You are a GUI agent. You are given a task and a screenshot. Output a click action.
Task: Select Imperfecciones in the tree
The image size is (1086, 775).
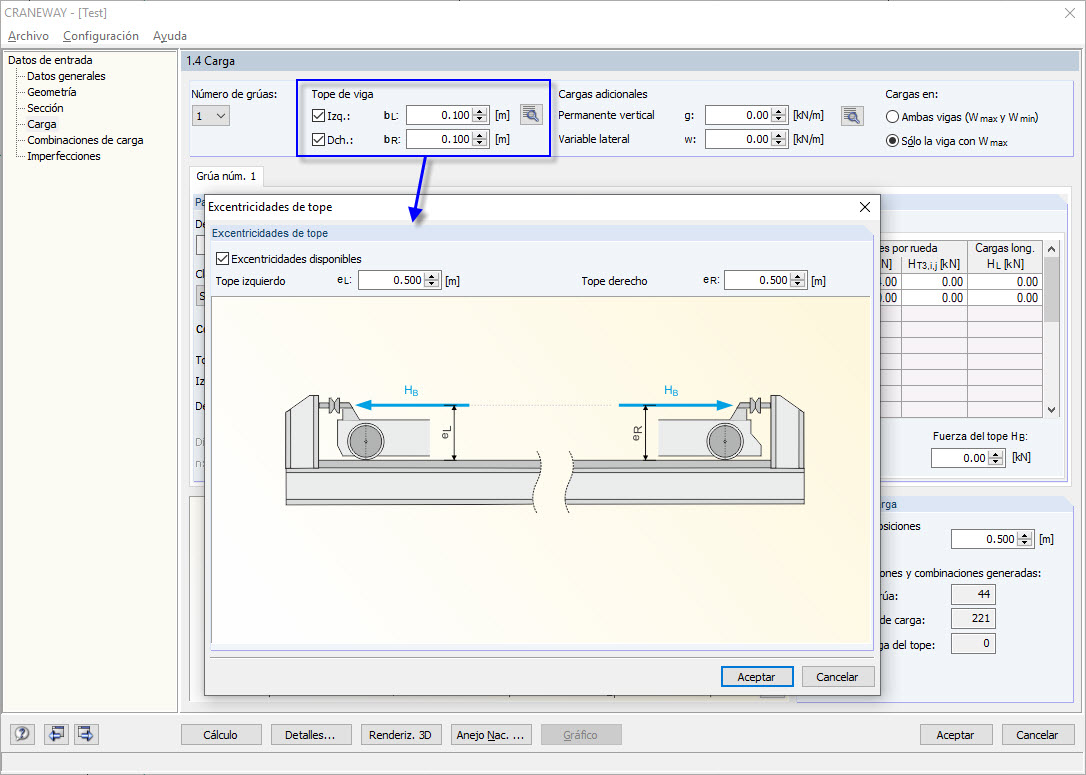point(64,156)
